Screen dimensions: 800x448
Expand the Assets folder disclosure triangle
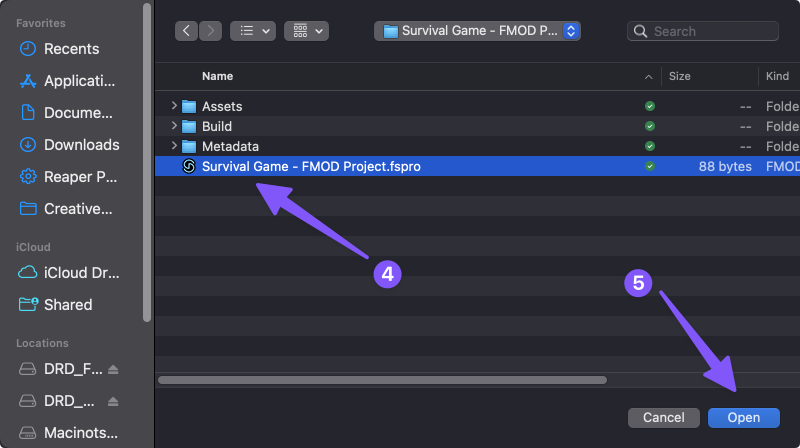coord(174,106)
